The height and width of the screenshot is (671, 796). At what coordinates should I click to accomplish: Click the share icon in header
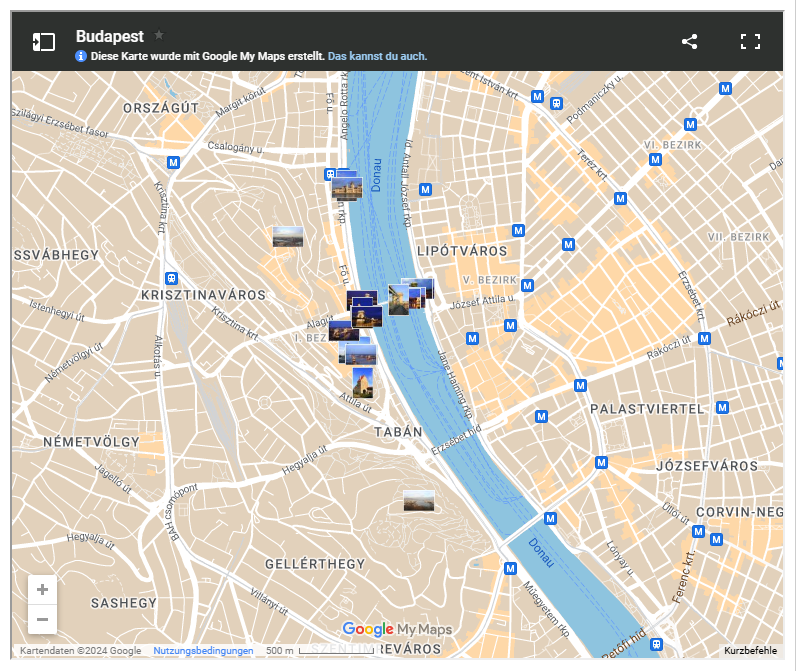[689, 42]
